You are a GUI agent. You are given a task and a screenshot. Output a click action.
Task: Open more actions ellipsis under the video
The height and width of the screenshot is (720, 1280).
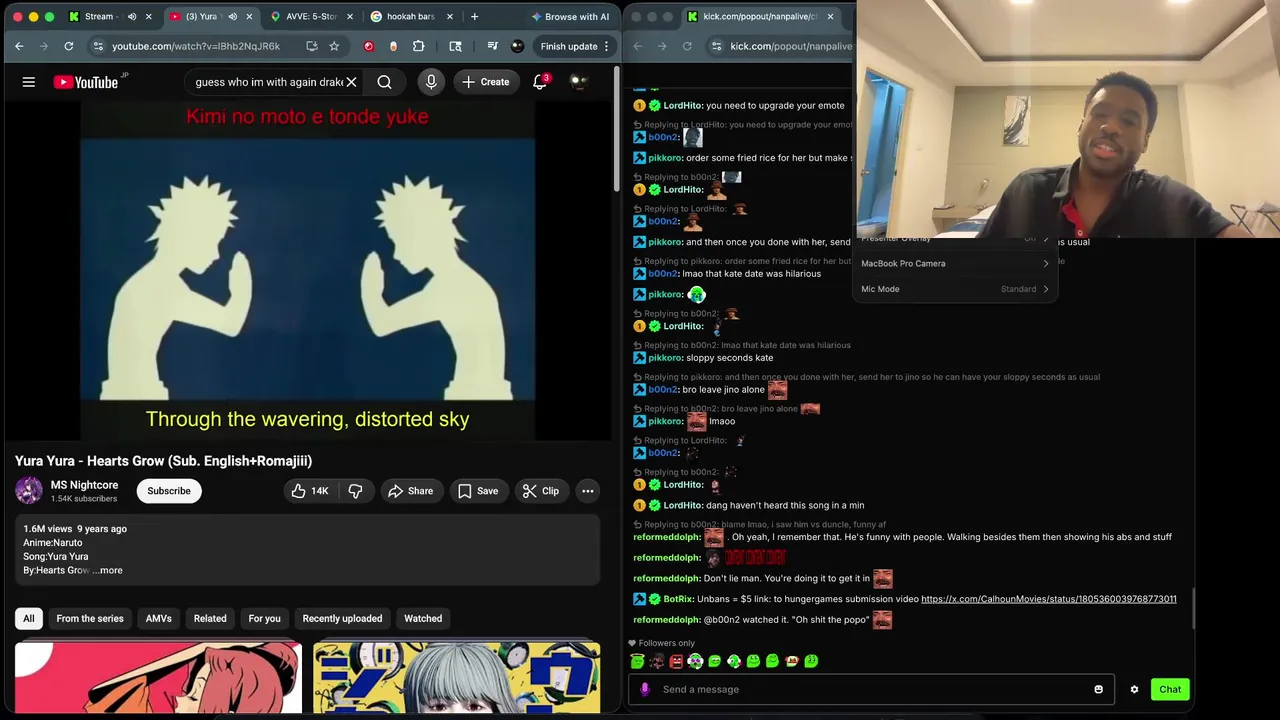pos(588,491)
